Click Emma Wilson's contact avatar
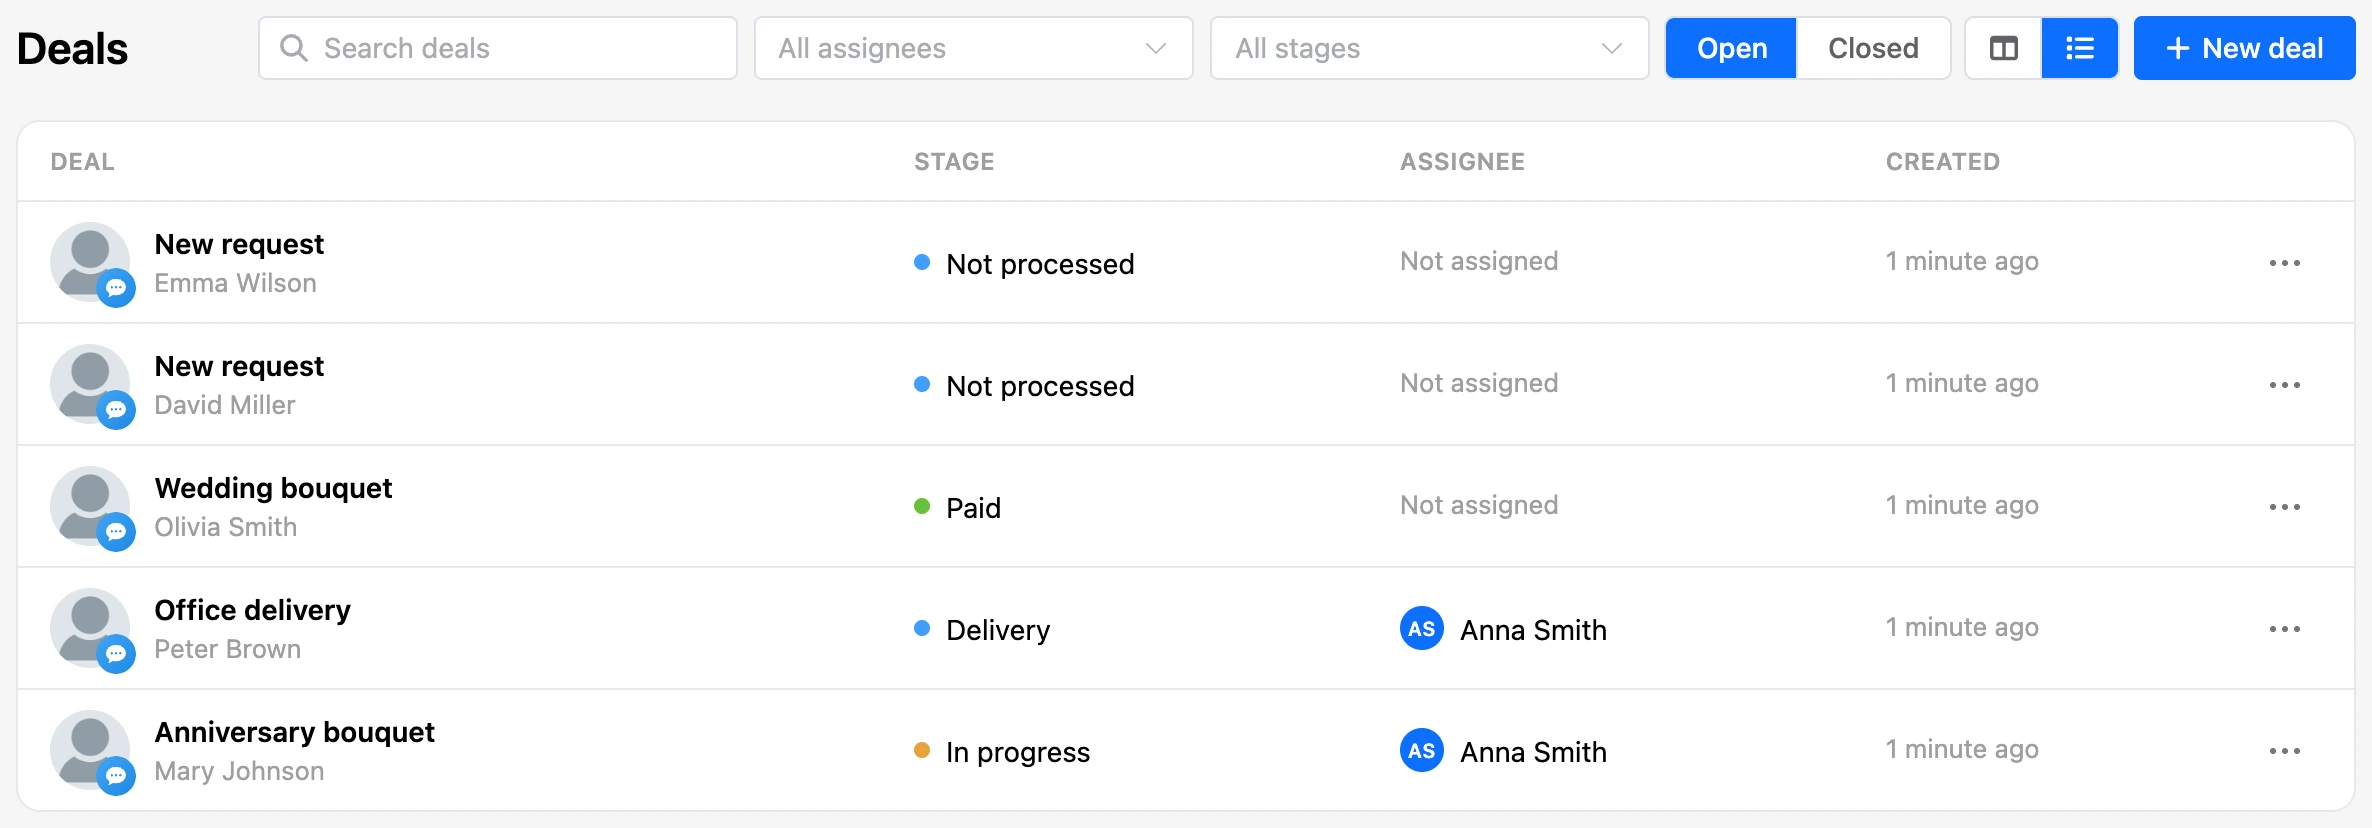Viewport: 2372px width, 828px height. (x=91, y=263)
